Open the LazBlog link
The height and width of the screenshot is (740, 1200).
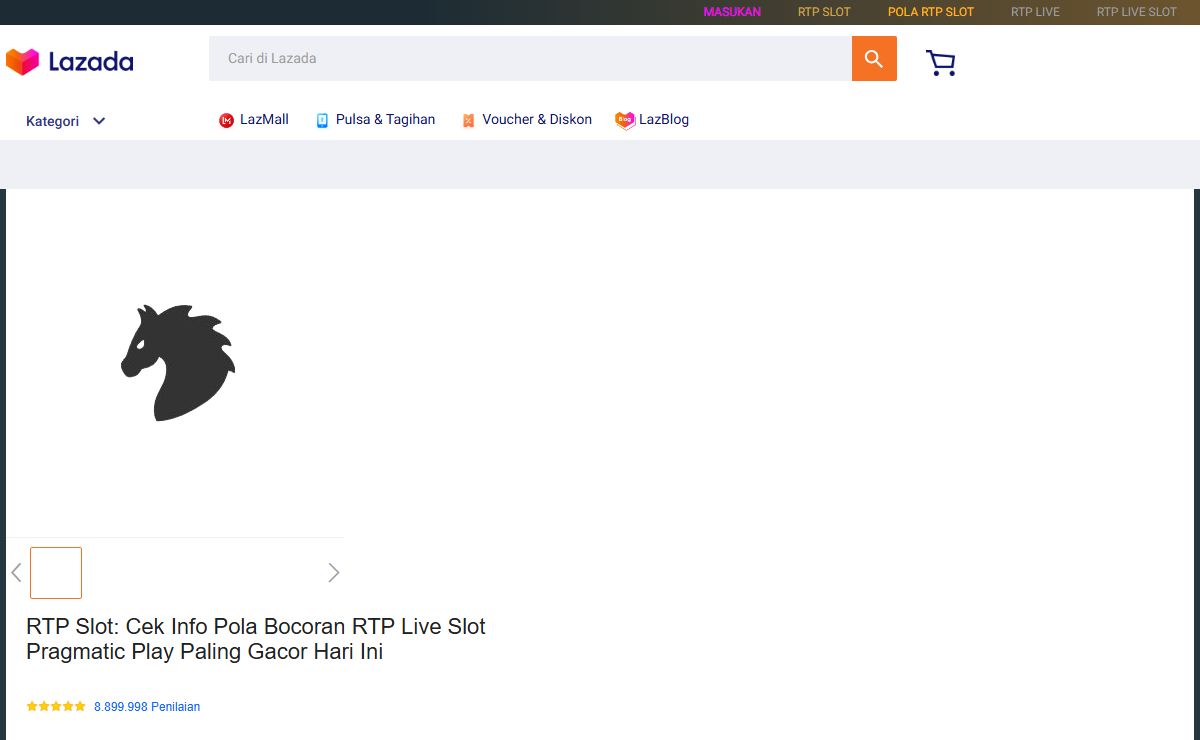(x=664, y=120)
